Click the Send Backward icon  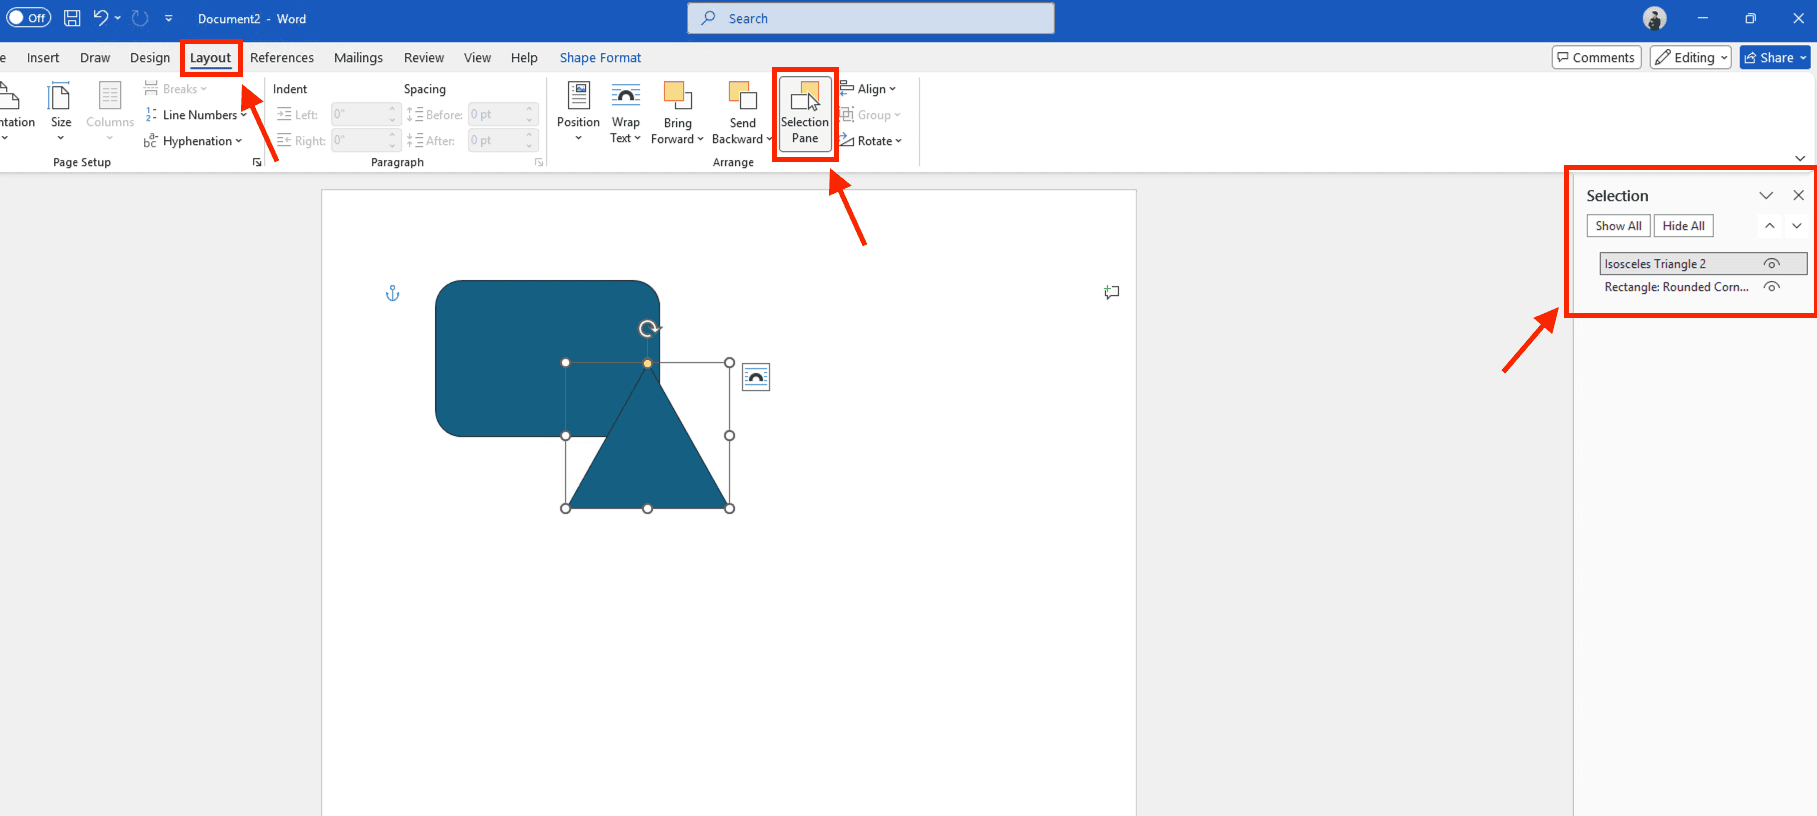742,97
